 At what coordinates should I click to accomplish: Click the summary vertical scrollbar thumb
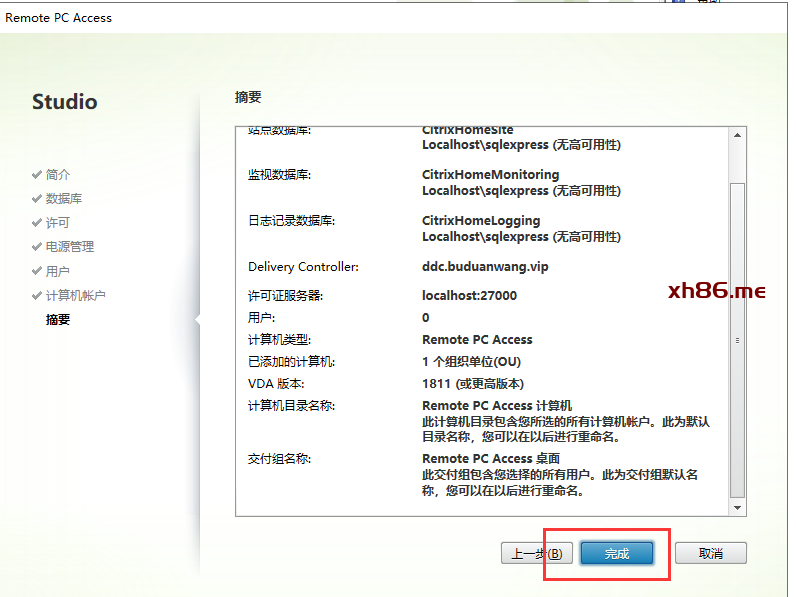pos(738,340)
